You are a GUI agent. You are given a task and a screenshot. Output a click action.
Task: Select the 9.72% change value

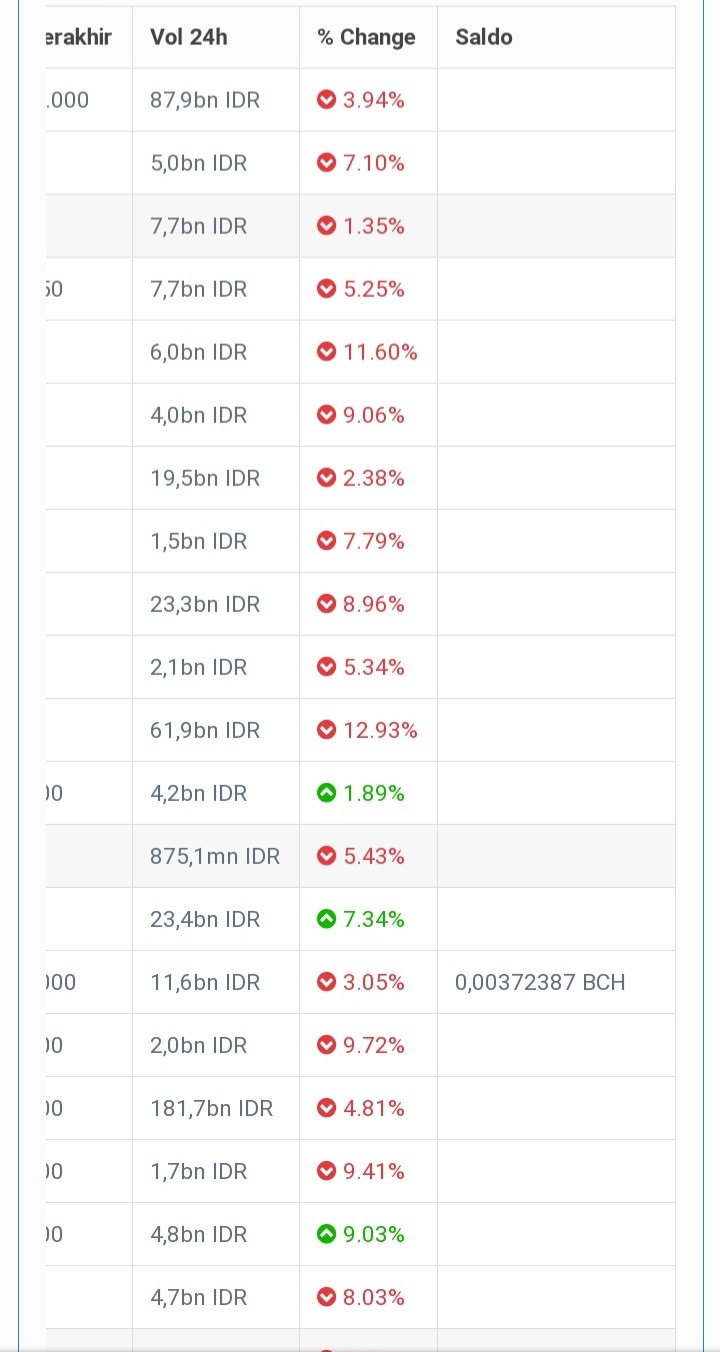(374, 1045)
